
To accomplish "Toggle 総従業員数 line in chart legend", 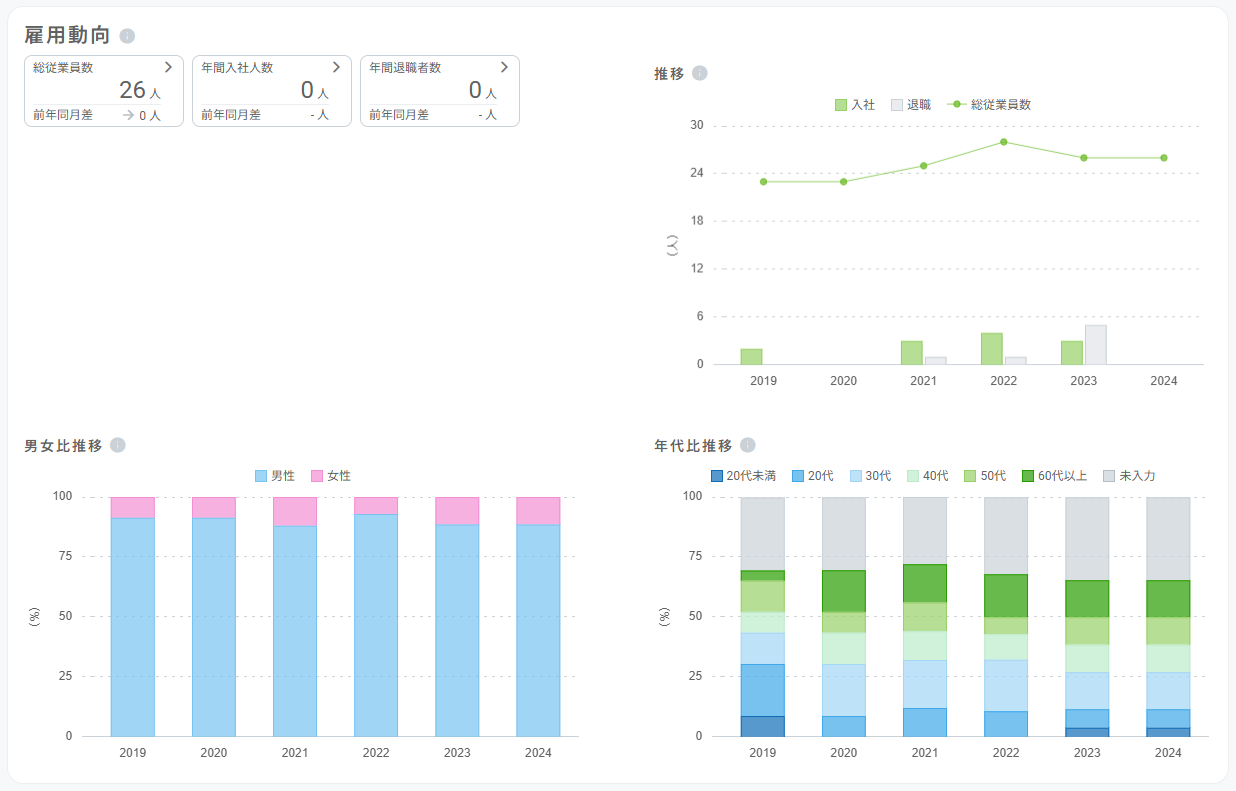I will pos(988,104).
